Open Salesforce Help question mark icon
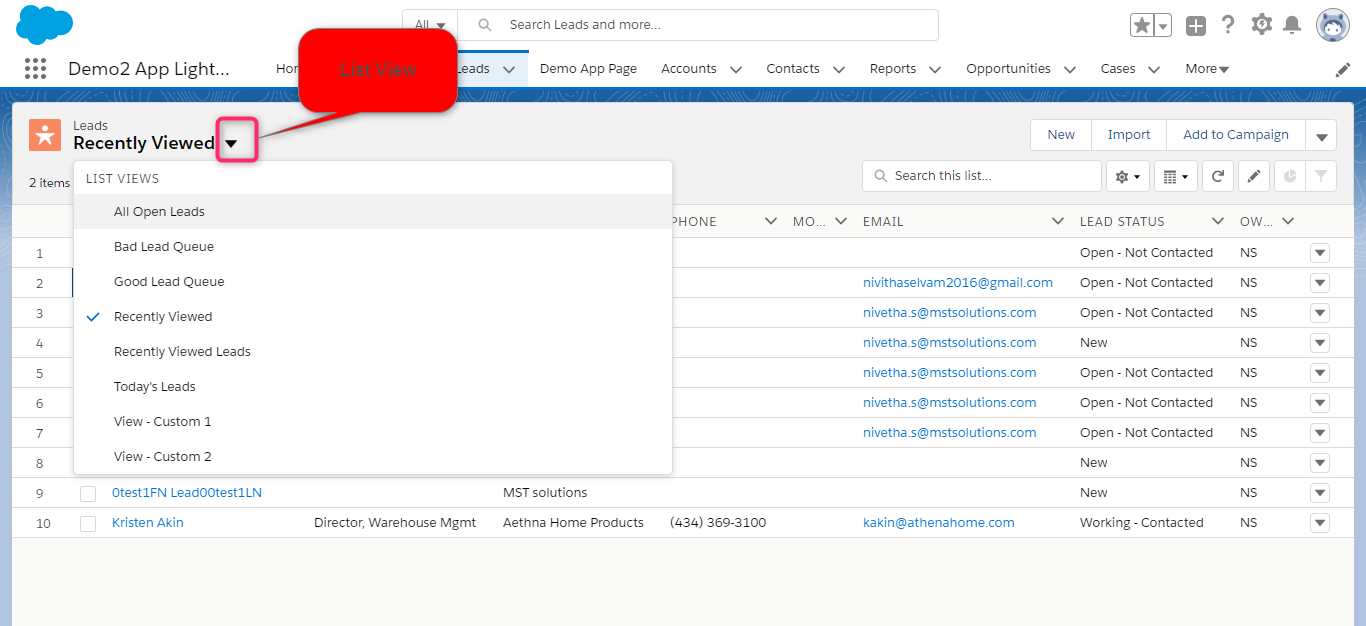The image size is (1366, 626). (1228, 24)
